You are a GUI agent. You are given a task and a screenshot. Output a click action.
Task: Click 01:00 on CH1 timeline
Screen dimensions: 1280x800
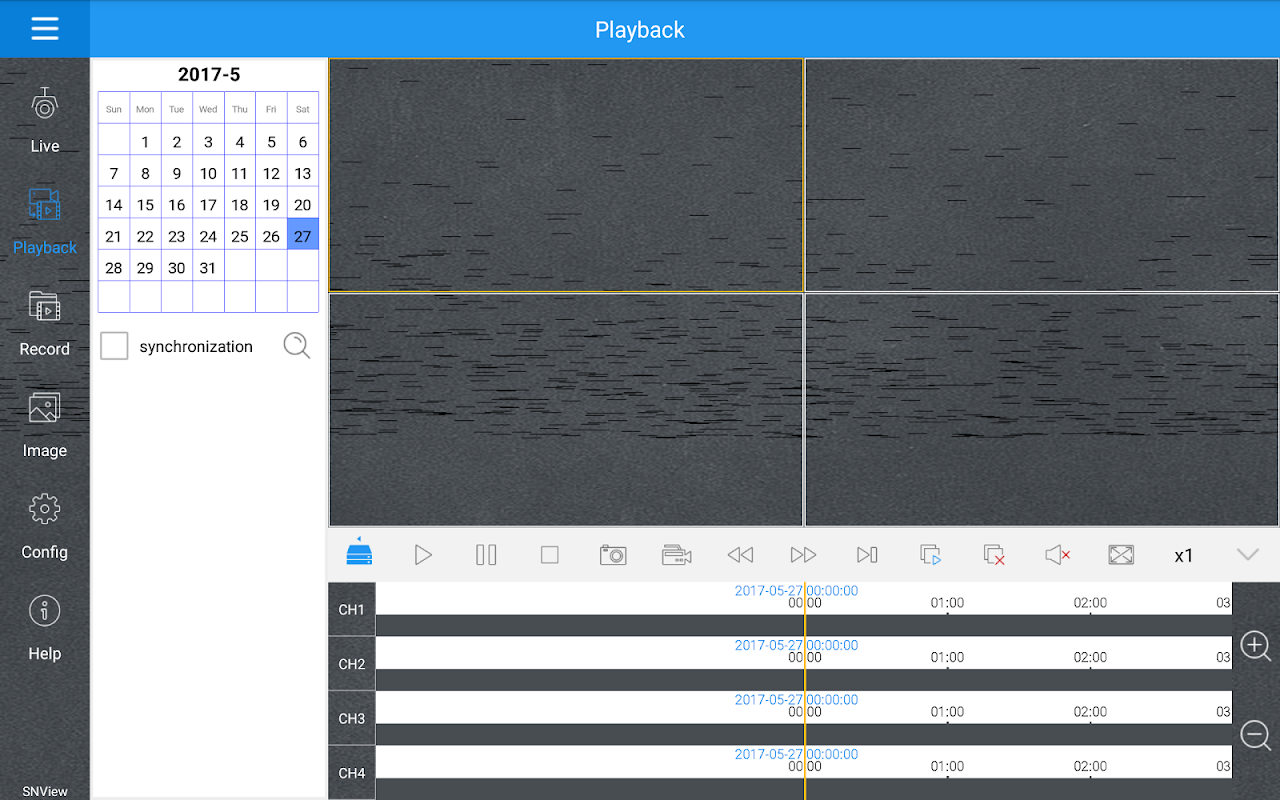947,603
